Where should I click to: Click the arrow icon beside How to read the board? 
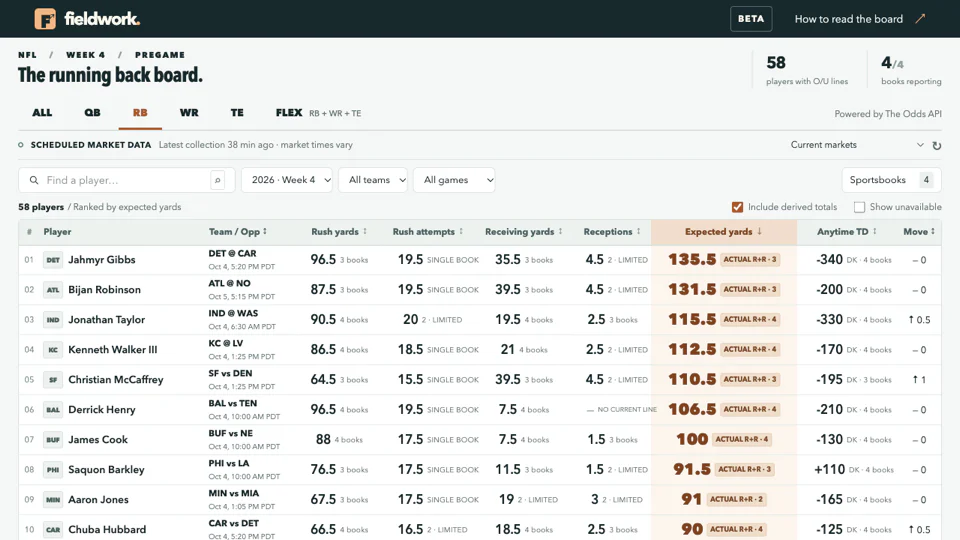click(x=920, y=19)
